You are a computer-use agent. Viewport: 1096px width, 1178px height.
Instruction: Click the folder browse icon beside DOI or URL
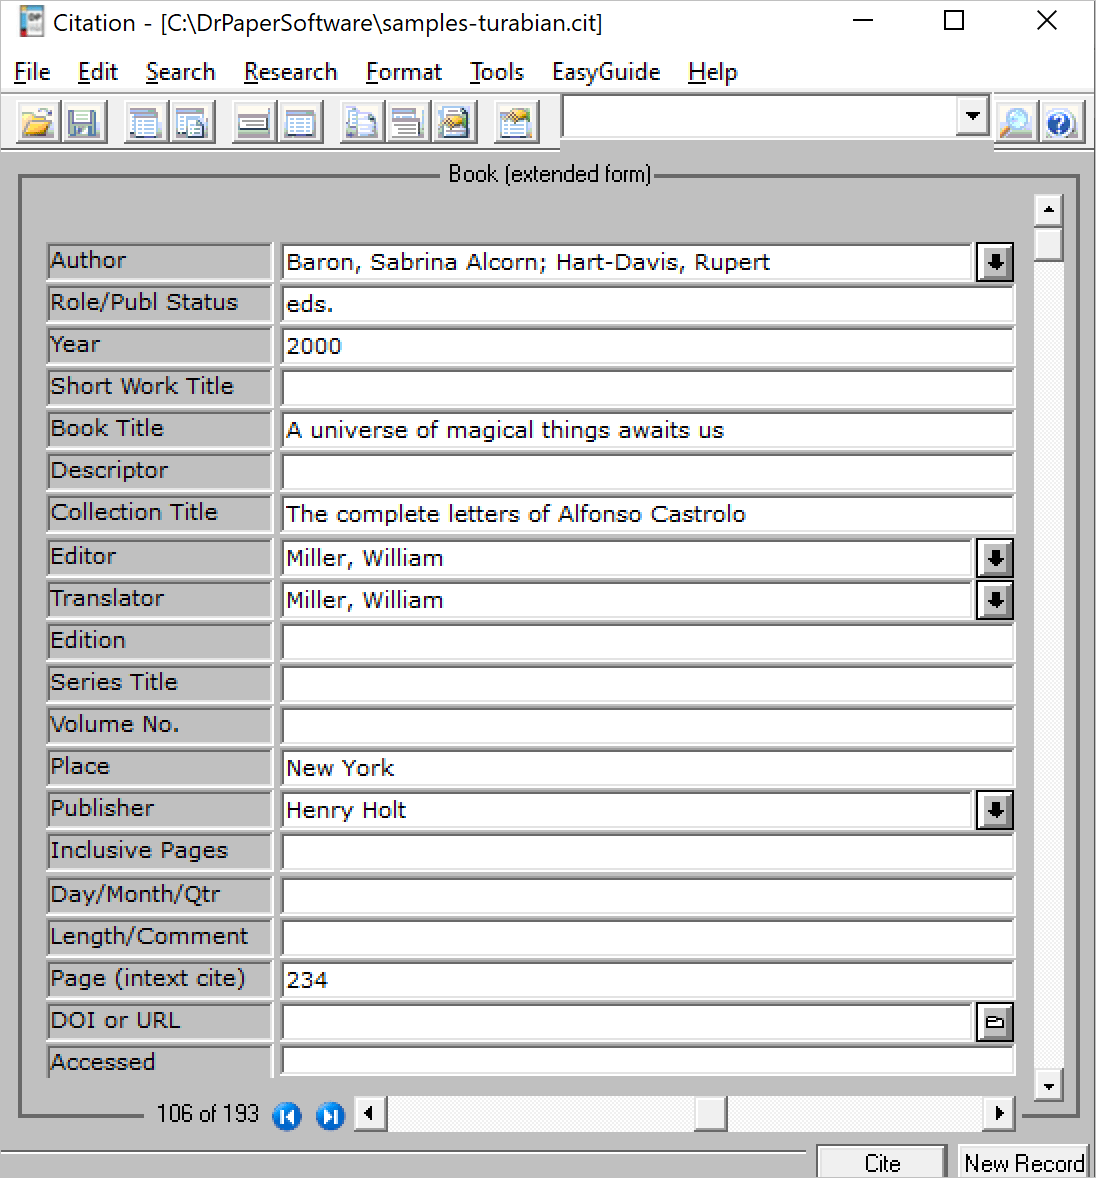click(994, 1022)
